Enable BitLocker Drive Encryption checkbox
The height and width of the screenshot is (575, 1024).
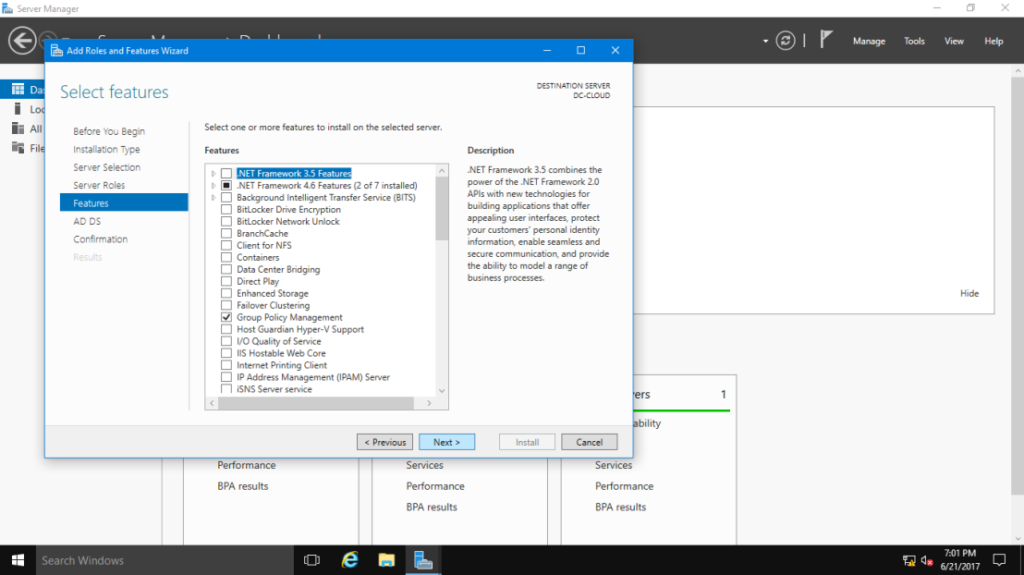[227, 210]
